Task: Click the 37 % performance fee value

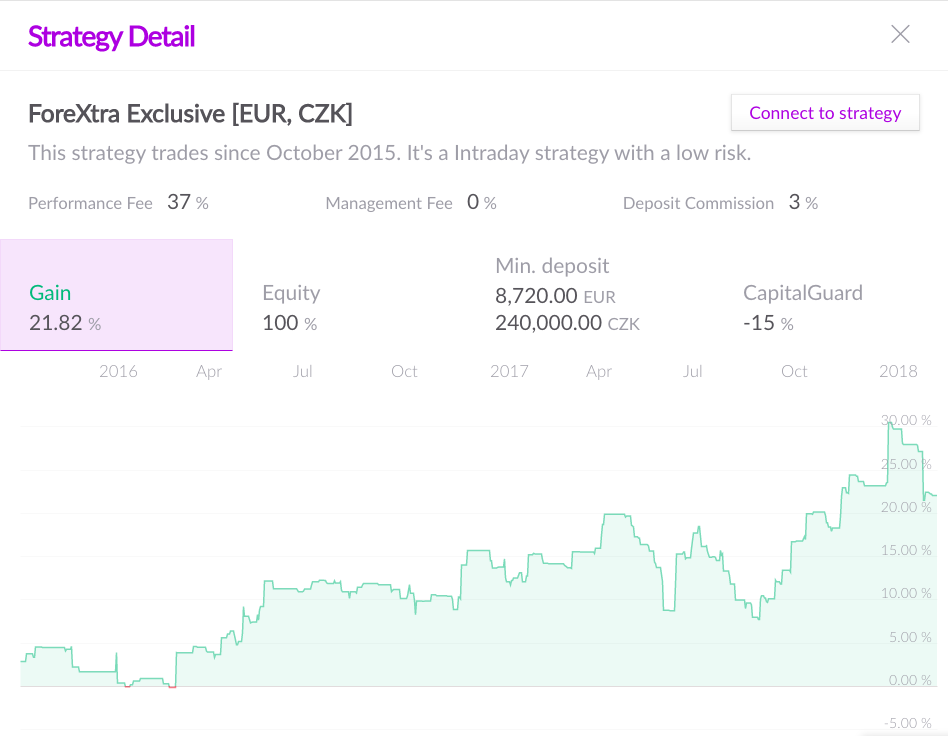Action: [x=188, y=202]
